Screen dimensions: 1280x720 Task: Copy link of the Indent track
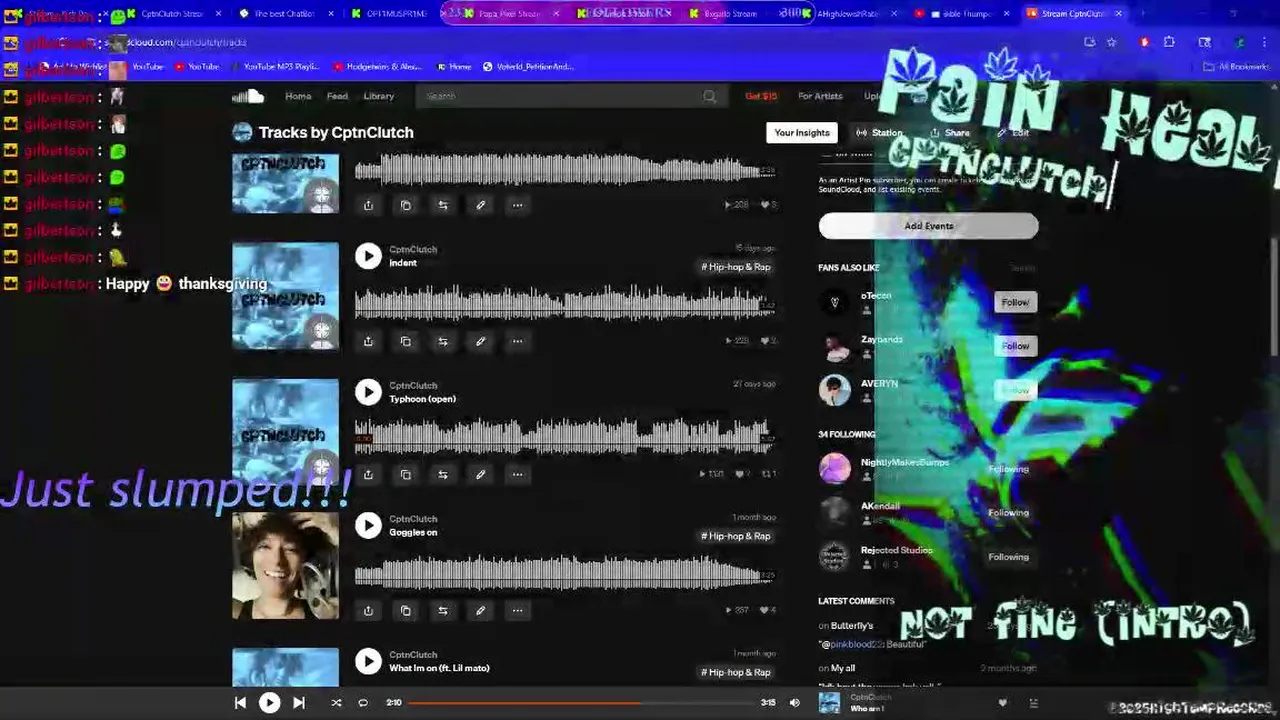pyautogui.click(x=405, y=341)
